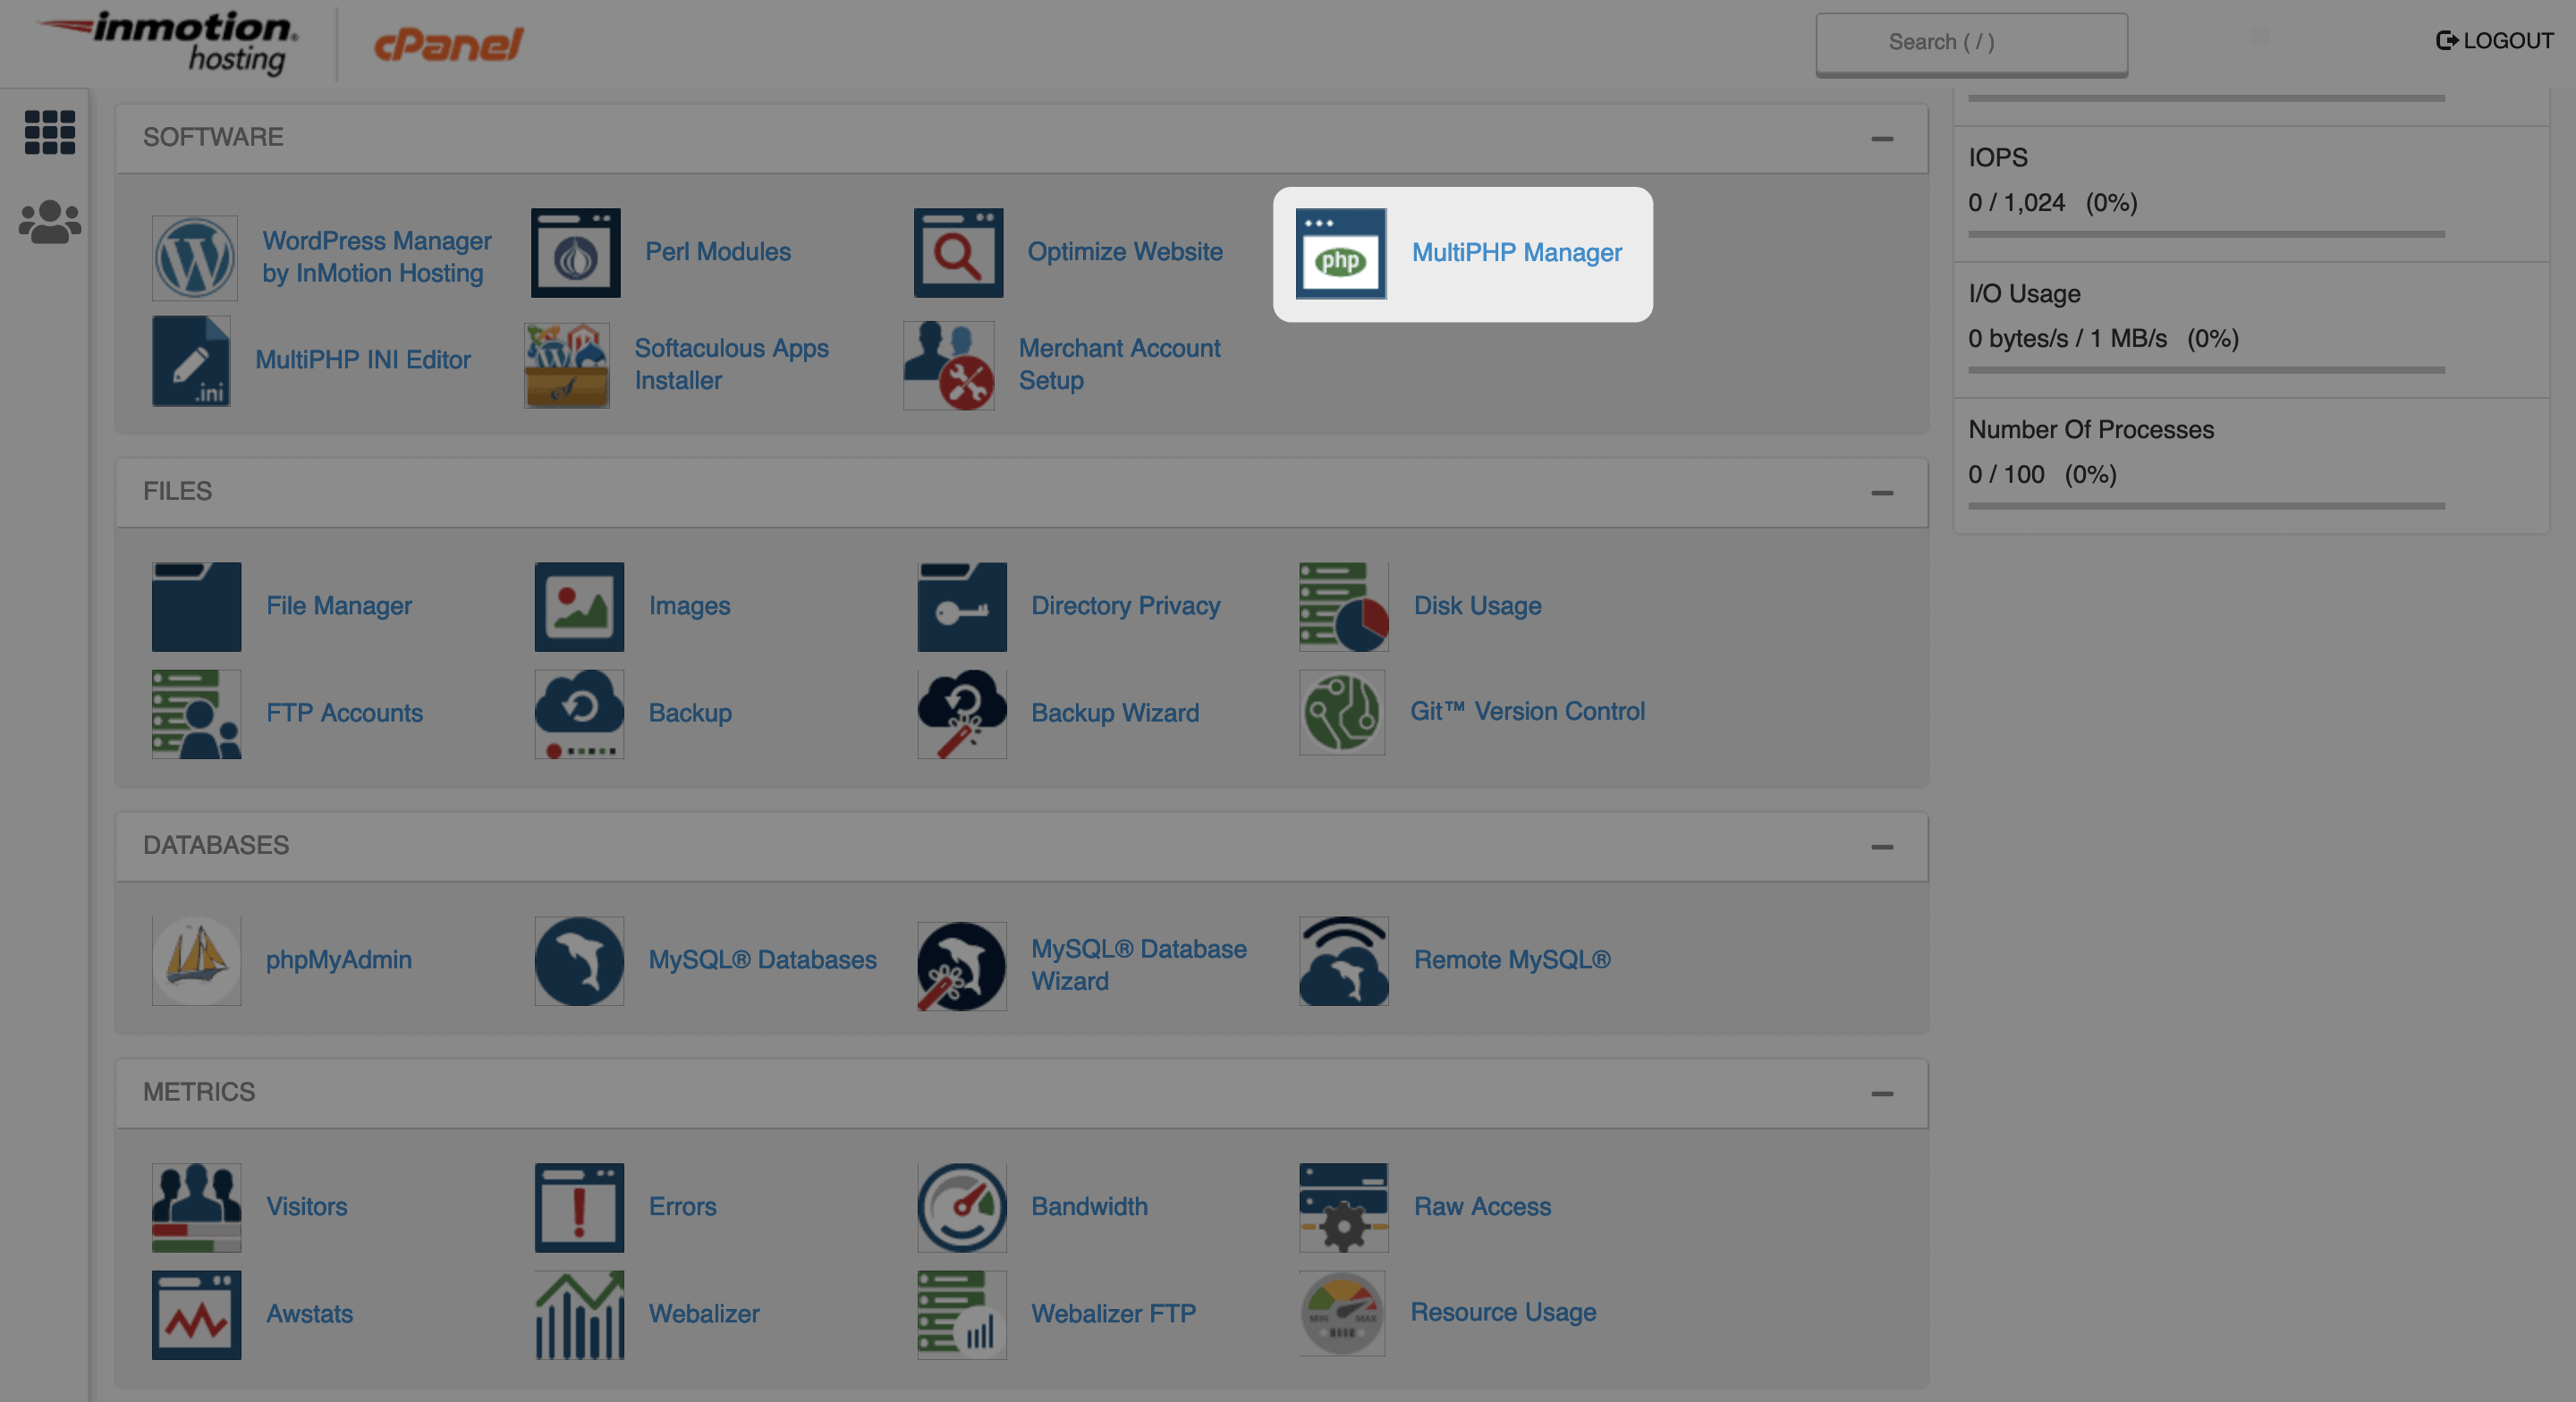Image resolution: width=2576 pixels, height=1402 pixels.
Task: Click the cPanel logo
Action: coord(448,44)
